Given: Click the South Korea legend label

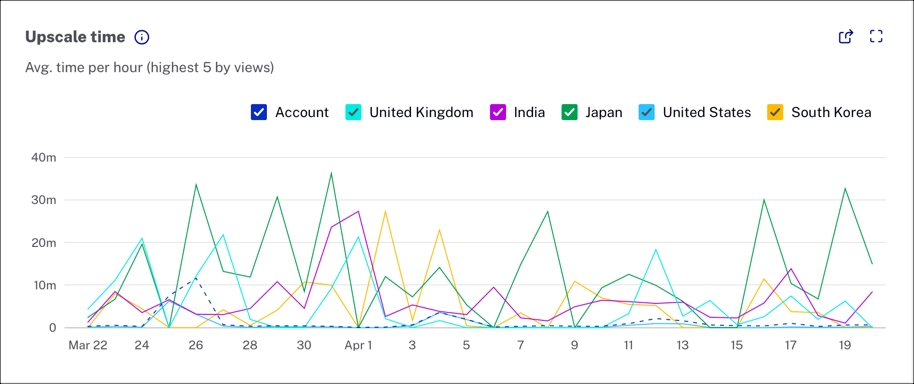Looking at the screenshot, I should pyautogui.click(x=831, y=112).
